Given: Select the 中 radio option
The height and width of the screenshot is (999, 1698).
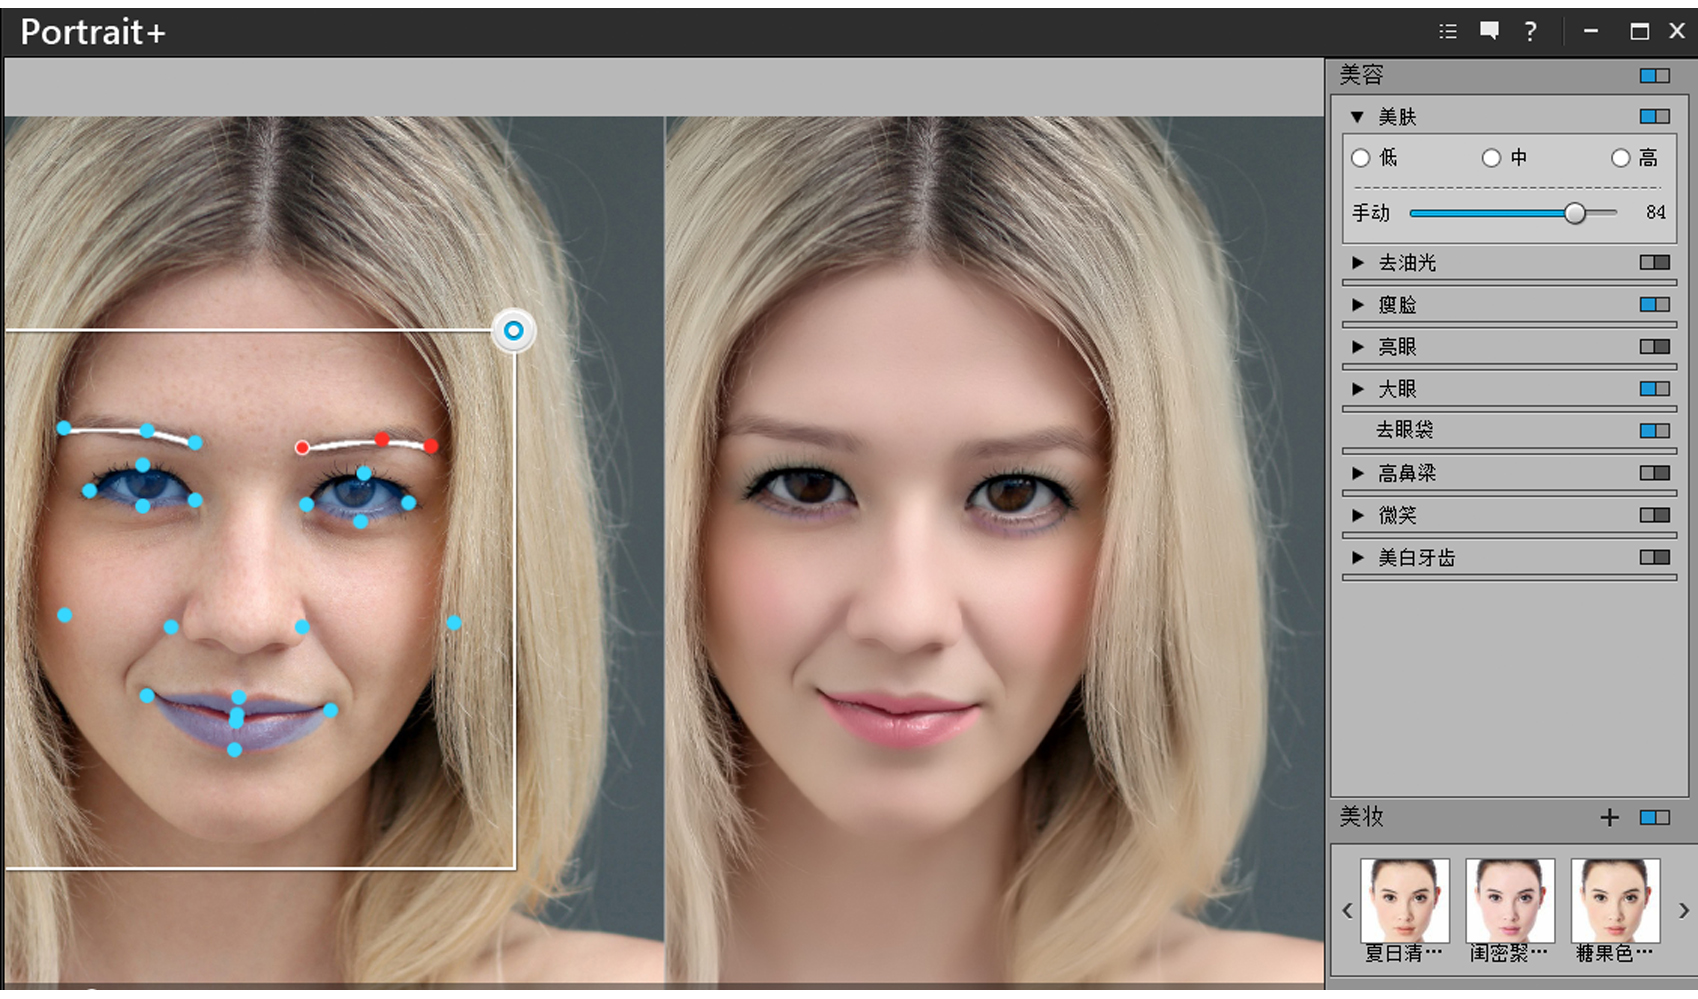Looking at the screenshot, I should (x=1491, y=158).
